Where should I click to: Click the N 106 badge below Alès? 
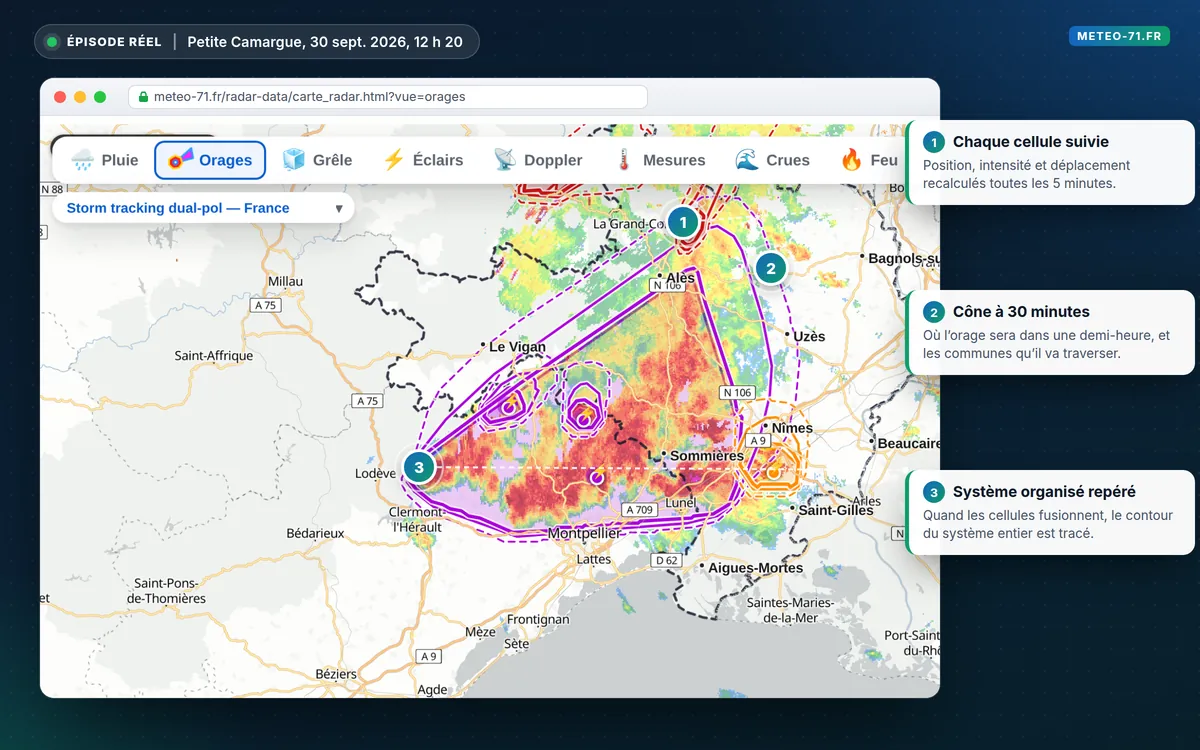(666, 286)
